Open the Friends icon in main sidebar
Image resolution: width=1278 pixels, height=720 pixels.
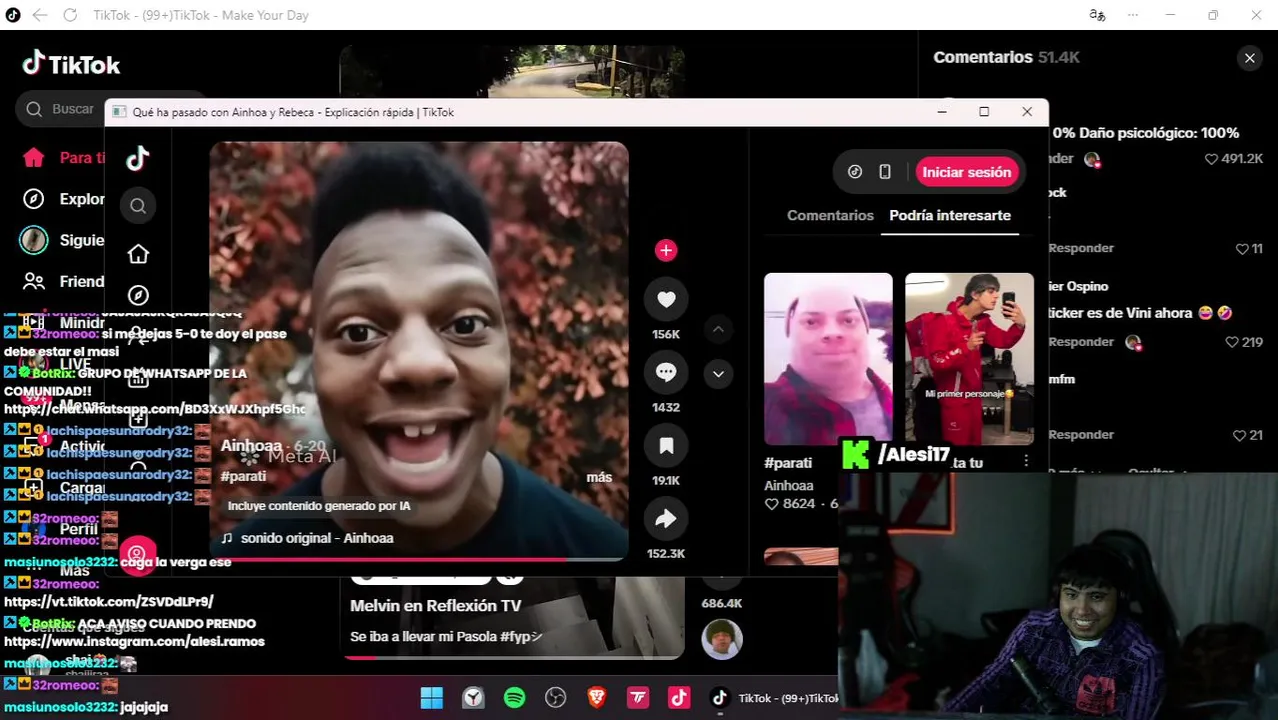[x=34, y=281]
